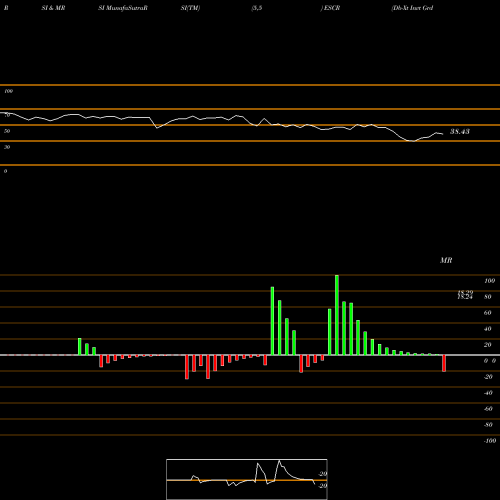Click the MR axis label 80
This screenshot has width=500, height=500.
[x=488, y=297]
